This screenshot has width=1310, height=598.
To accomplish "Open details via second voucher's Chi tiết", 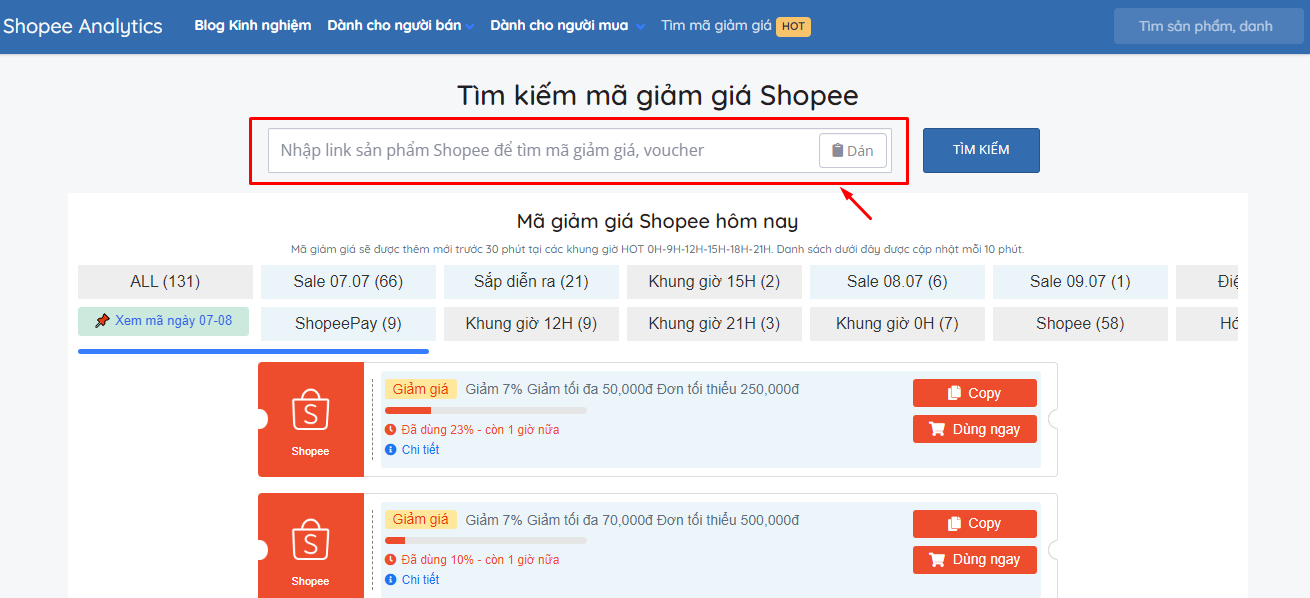I will coord(420,580).
